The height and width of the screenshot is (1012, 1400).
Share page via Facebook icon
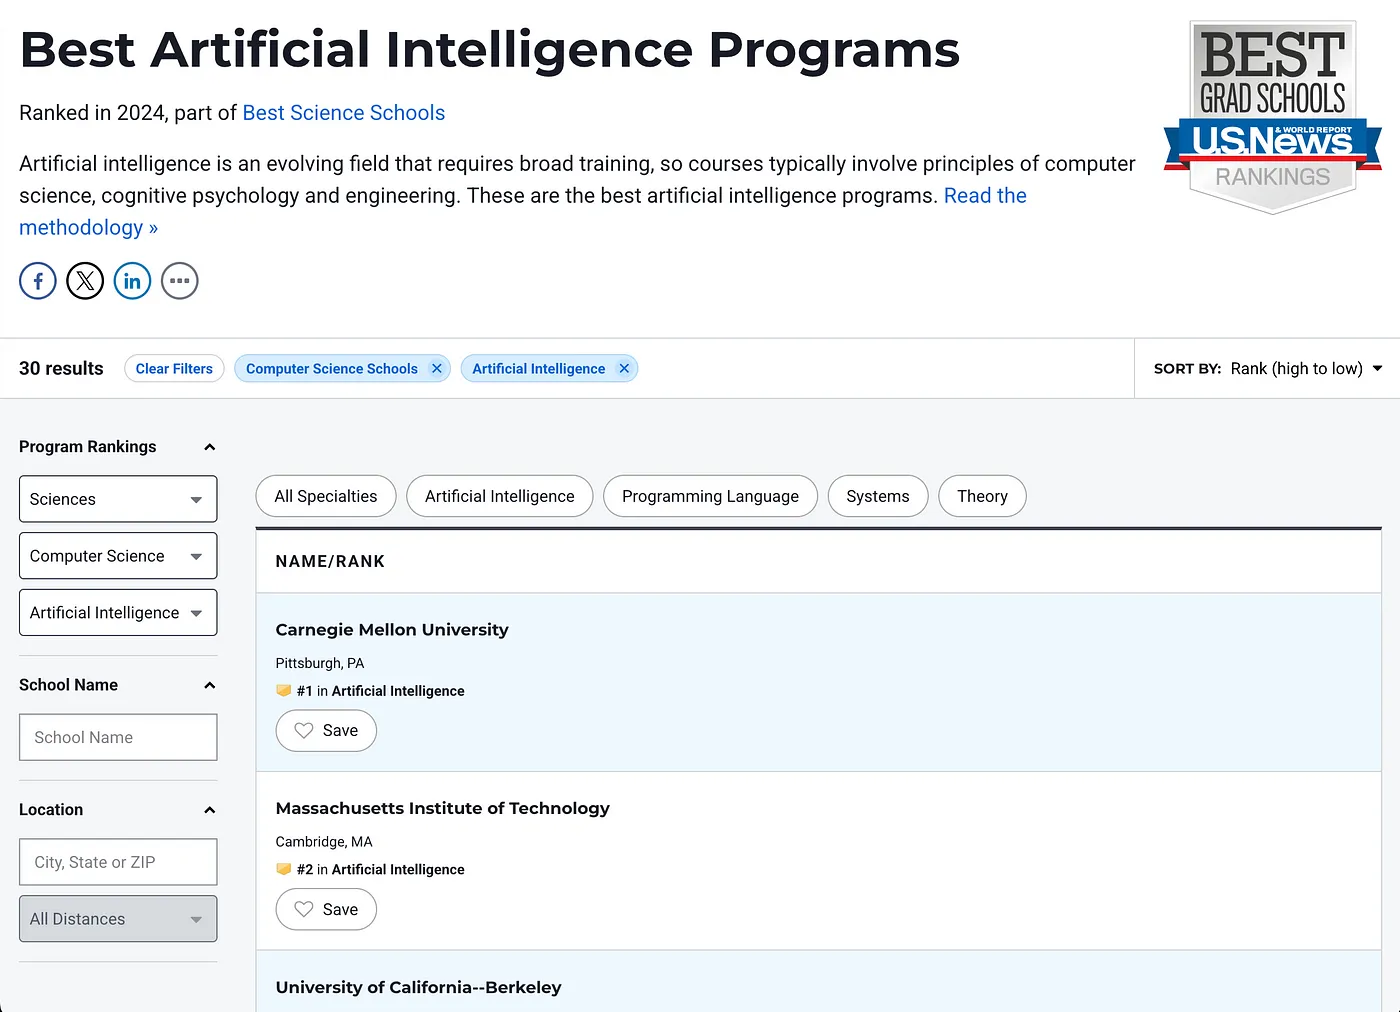pos(38,281)
